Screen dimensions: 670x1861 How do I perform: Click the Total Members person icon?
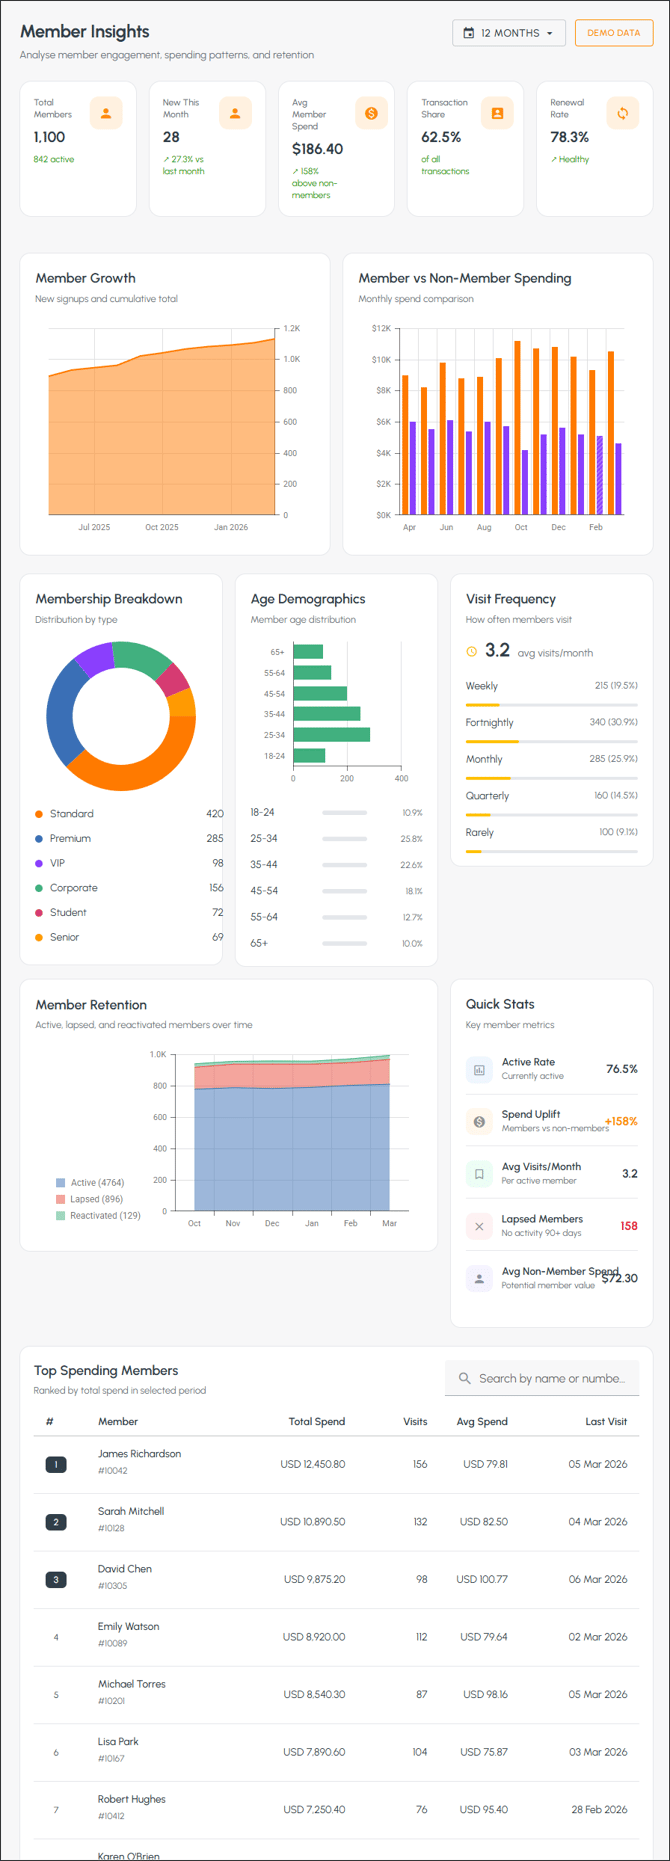click(106, 113)
